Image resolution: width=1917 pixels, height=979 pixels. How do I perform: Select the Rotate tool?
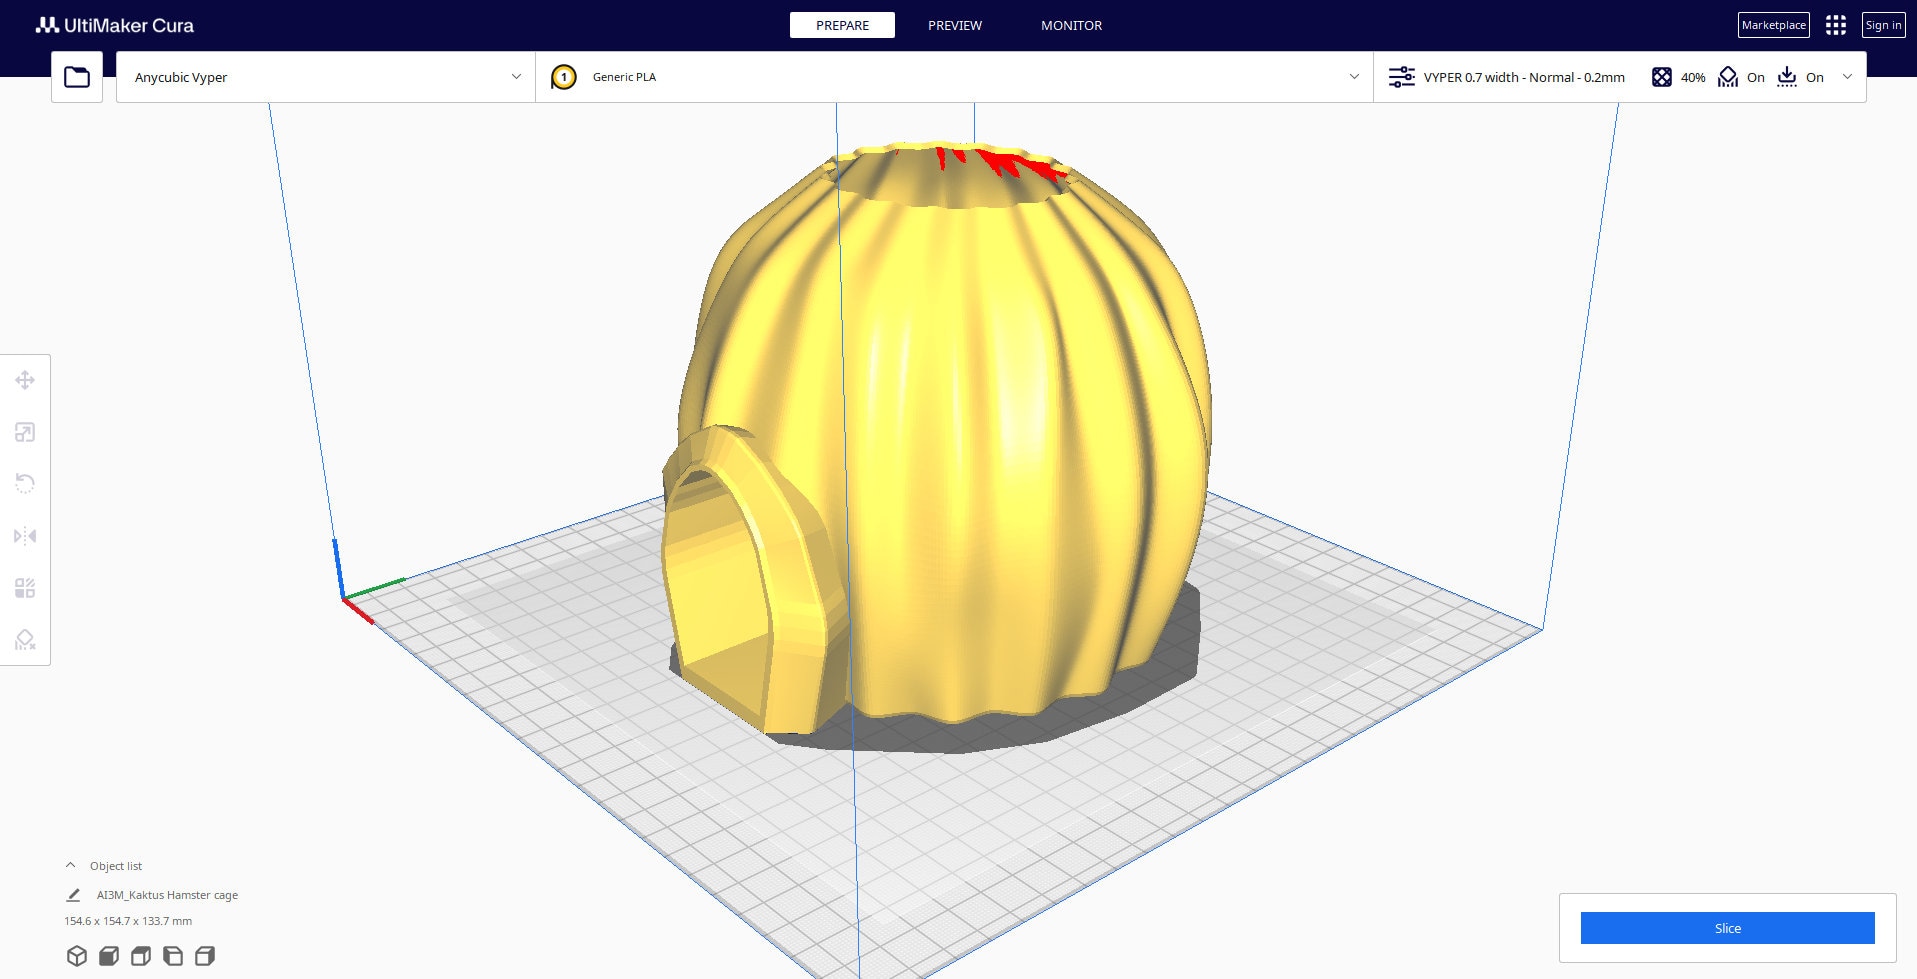click(x=25, y=484)
